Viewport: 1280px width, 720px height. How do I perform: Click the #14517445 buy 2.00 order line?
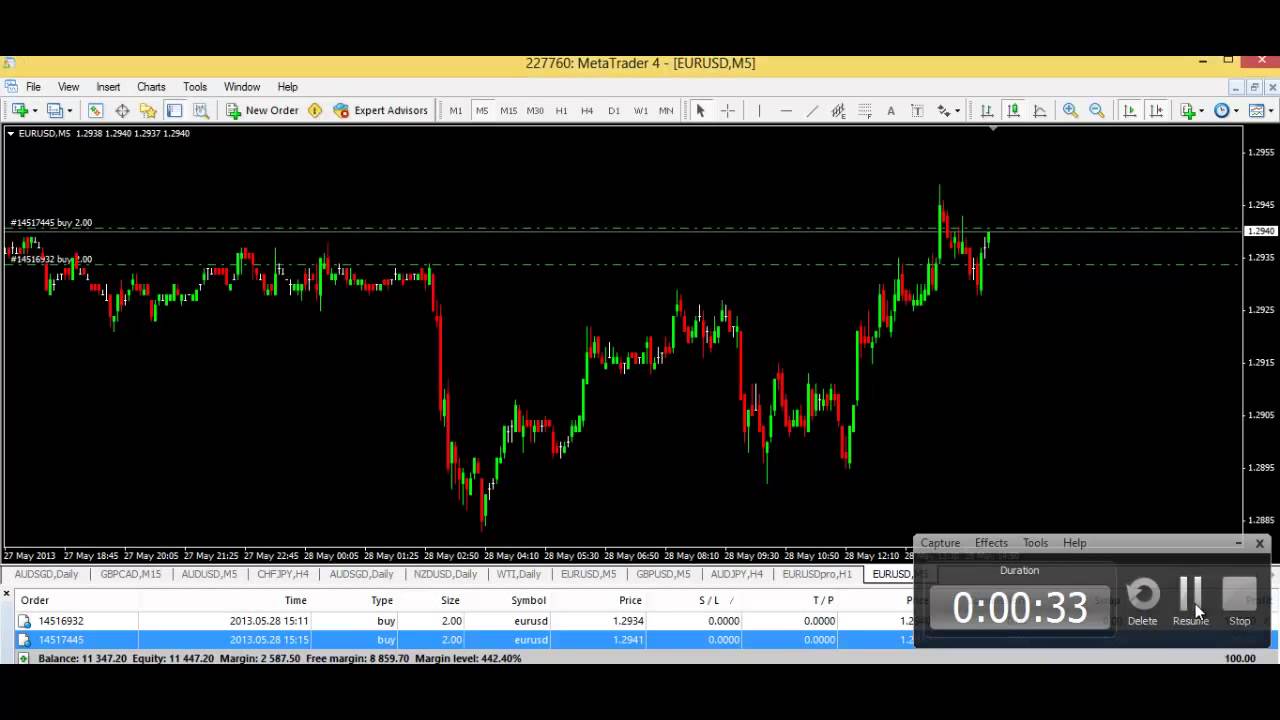51,223
